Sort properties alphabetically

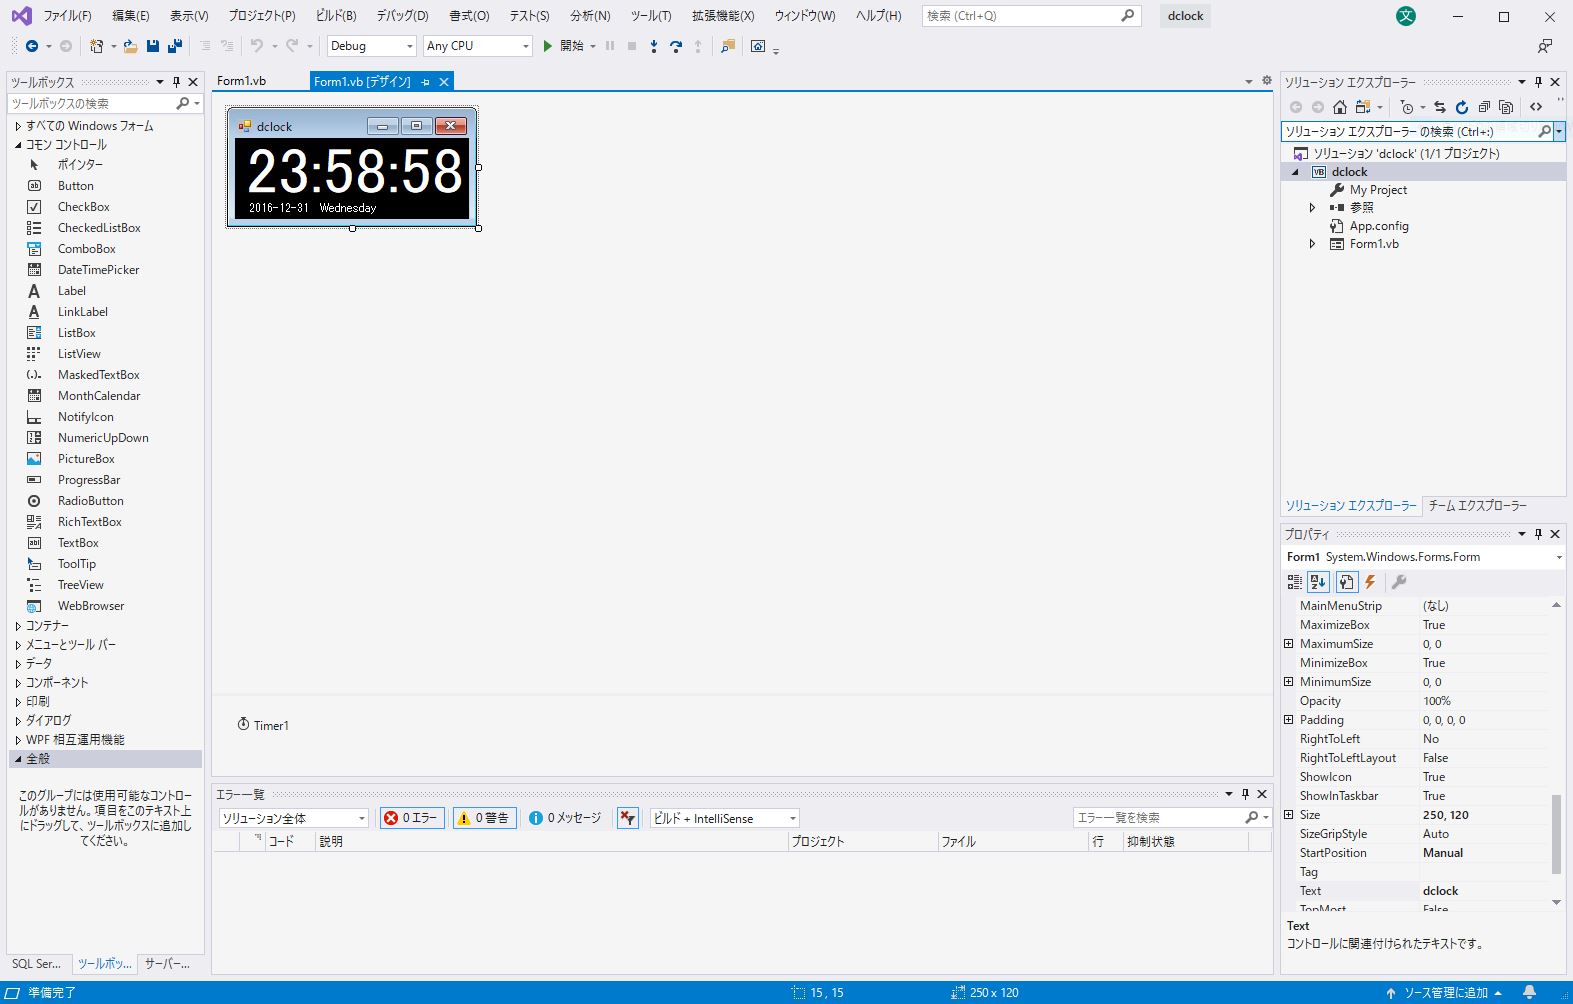pyautogui.click(x=1318, y=582)
